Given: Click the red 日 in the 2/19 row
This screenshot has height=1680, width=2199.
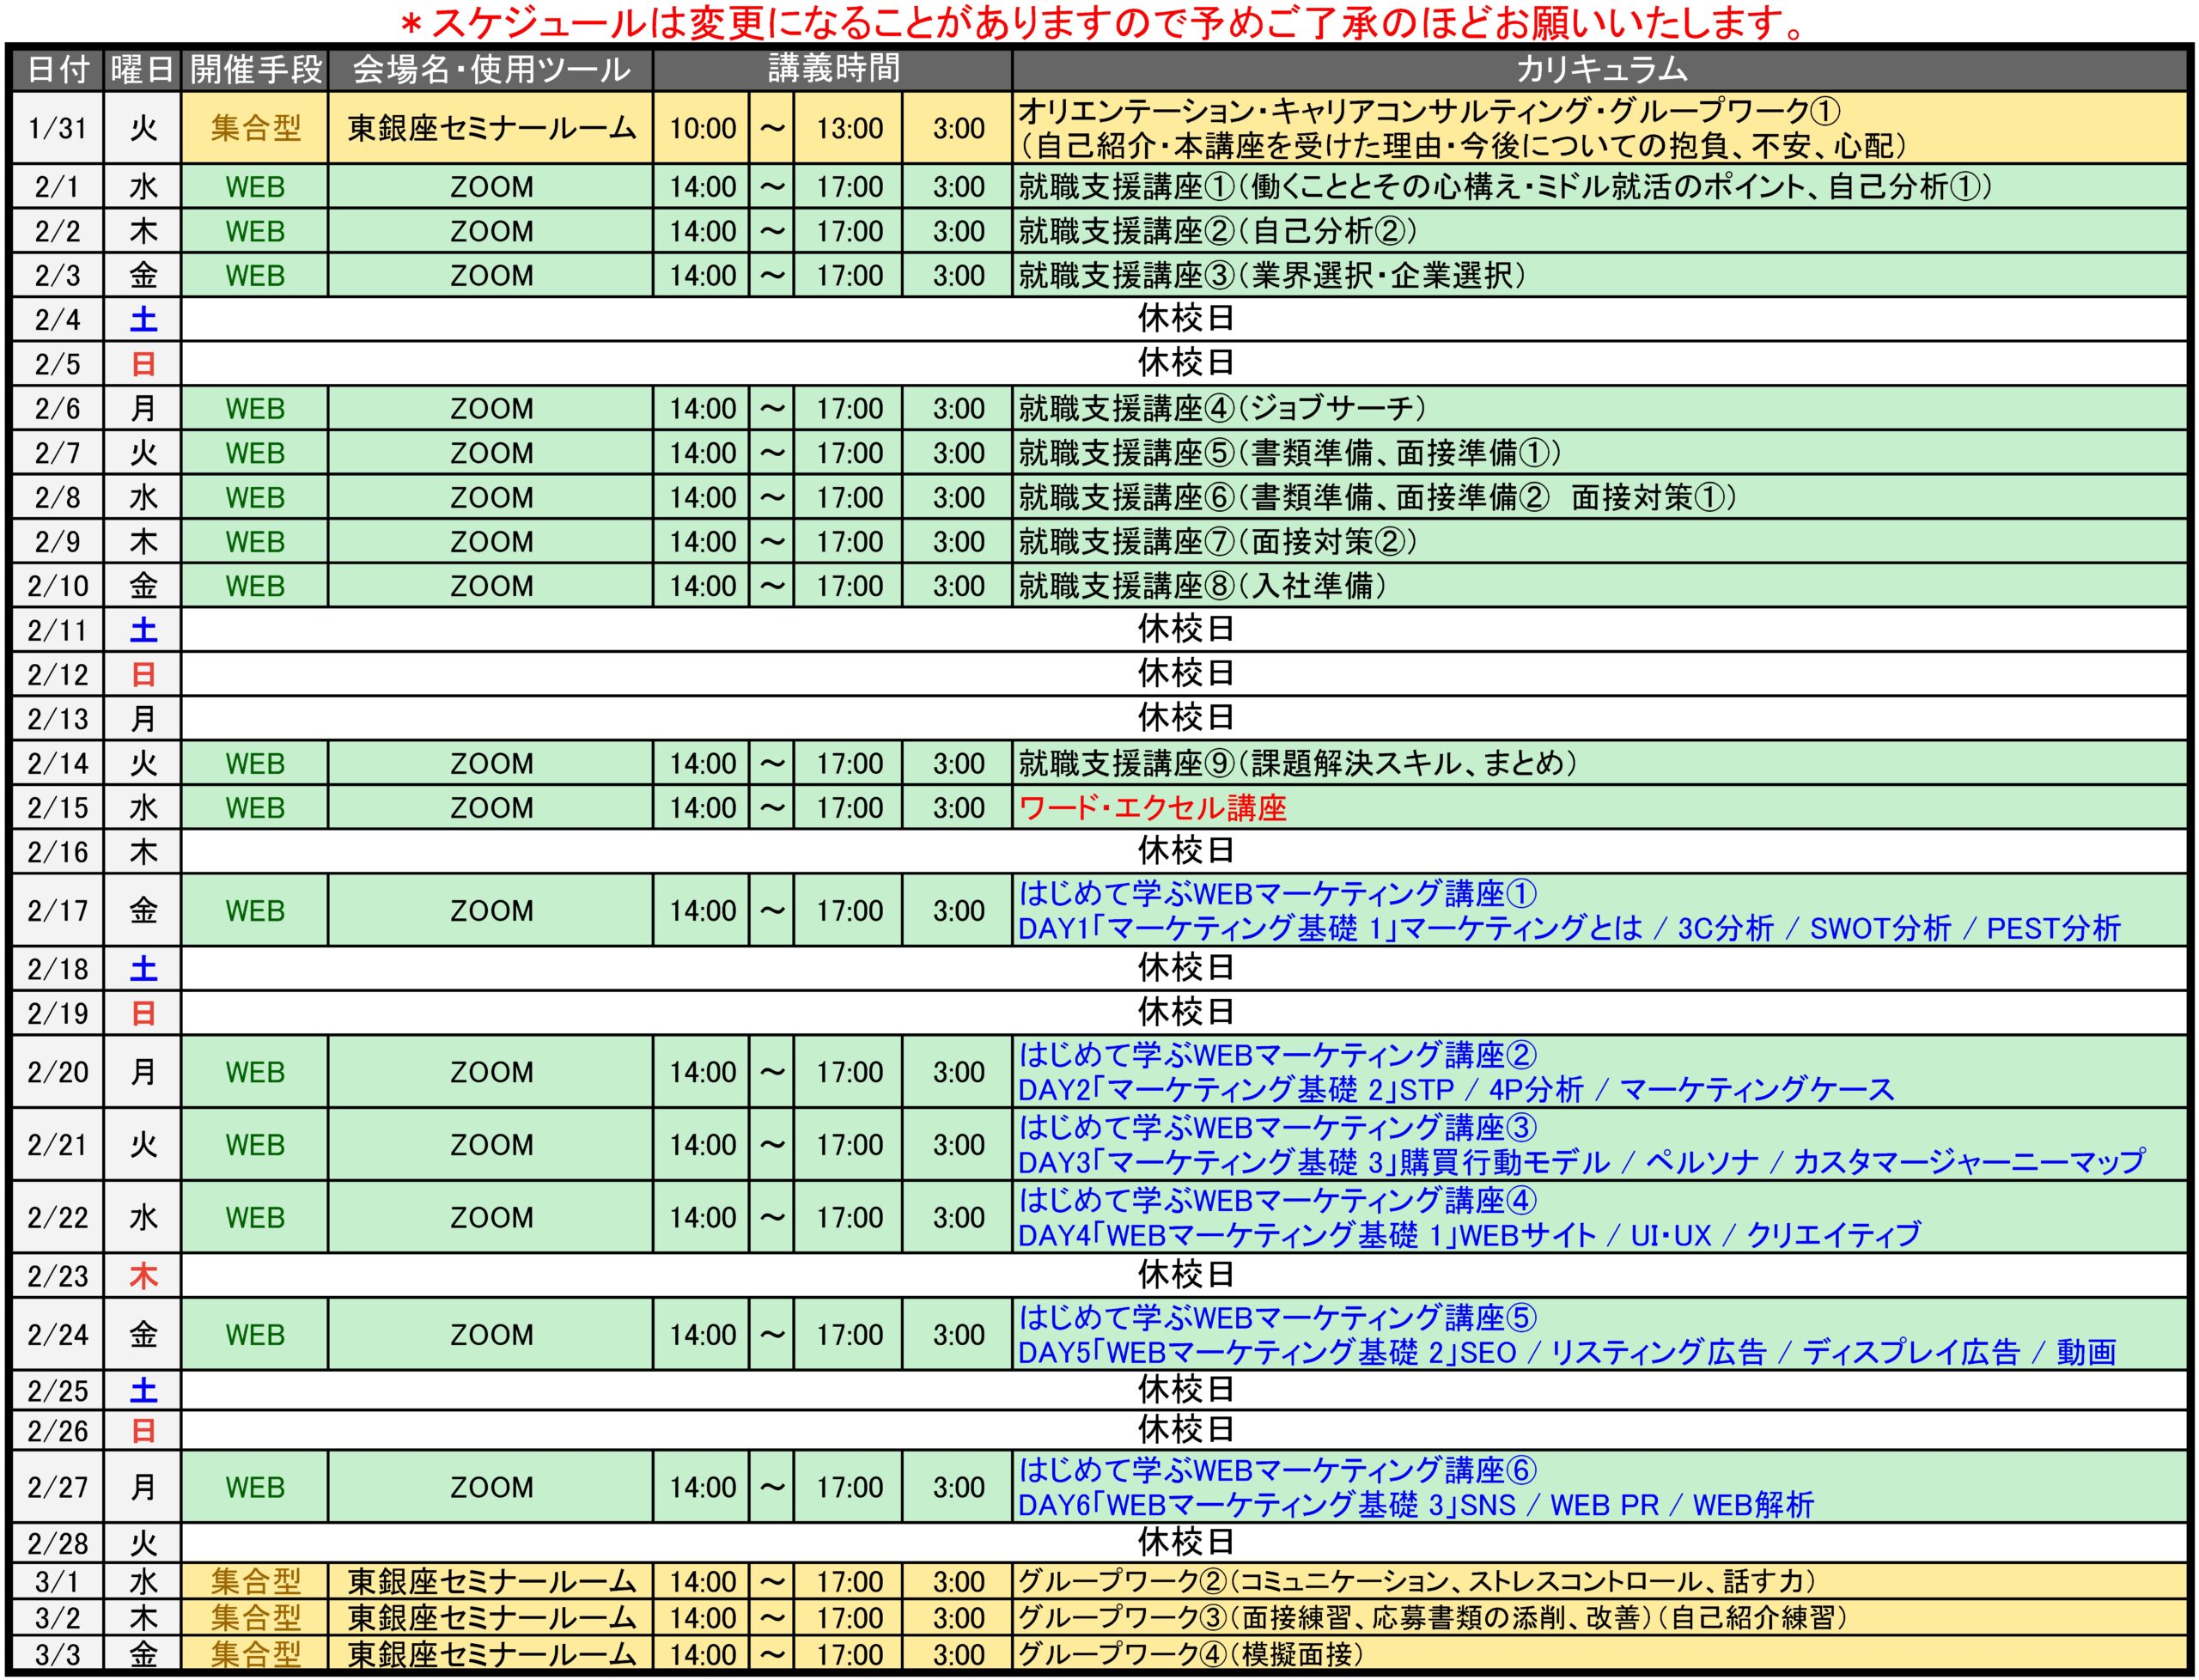Looking at the screenshot, I should (x=143, y=1013).
